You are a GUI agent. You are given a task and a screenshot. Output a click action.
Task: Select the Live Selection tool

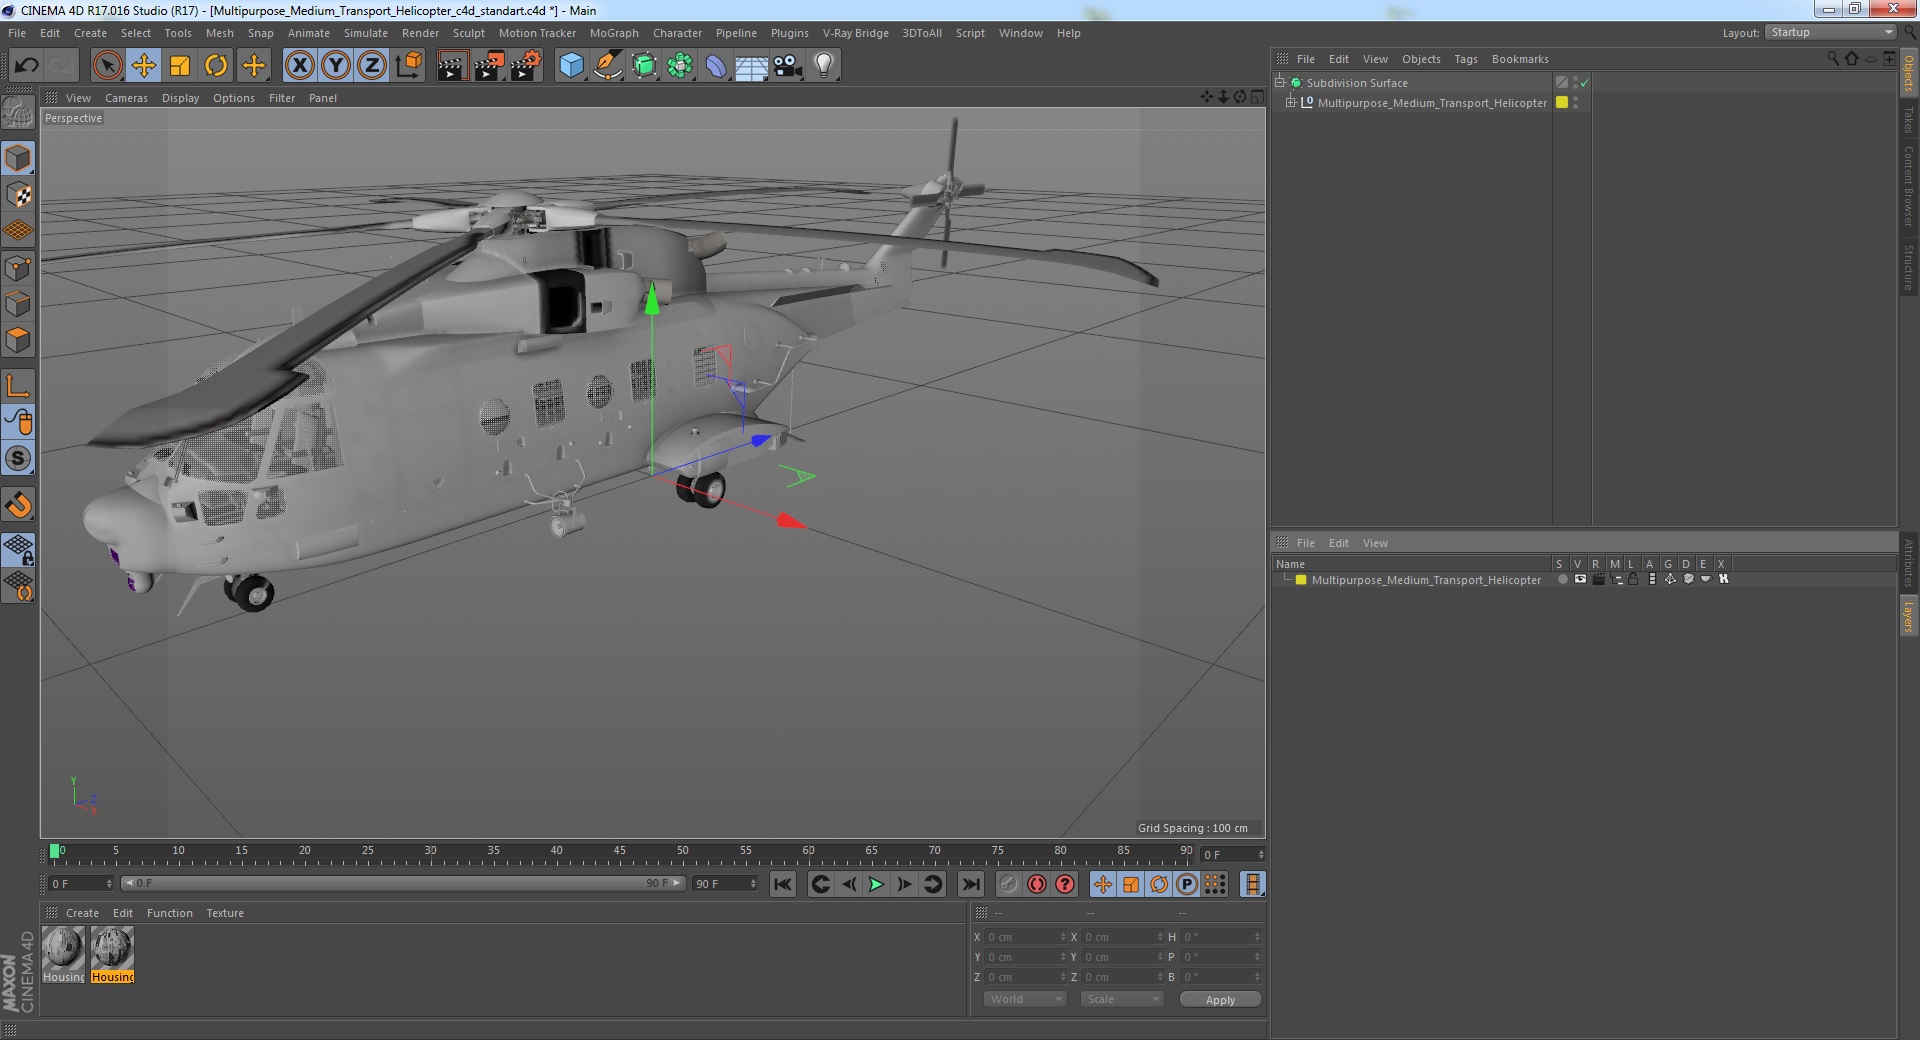(x=107, y=66)
